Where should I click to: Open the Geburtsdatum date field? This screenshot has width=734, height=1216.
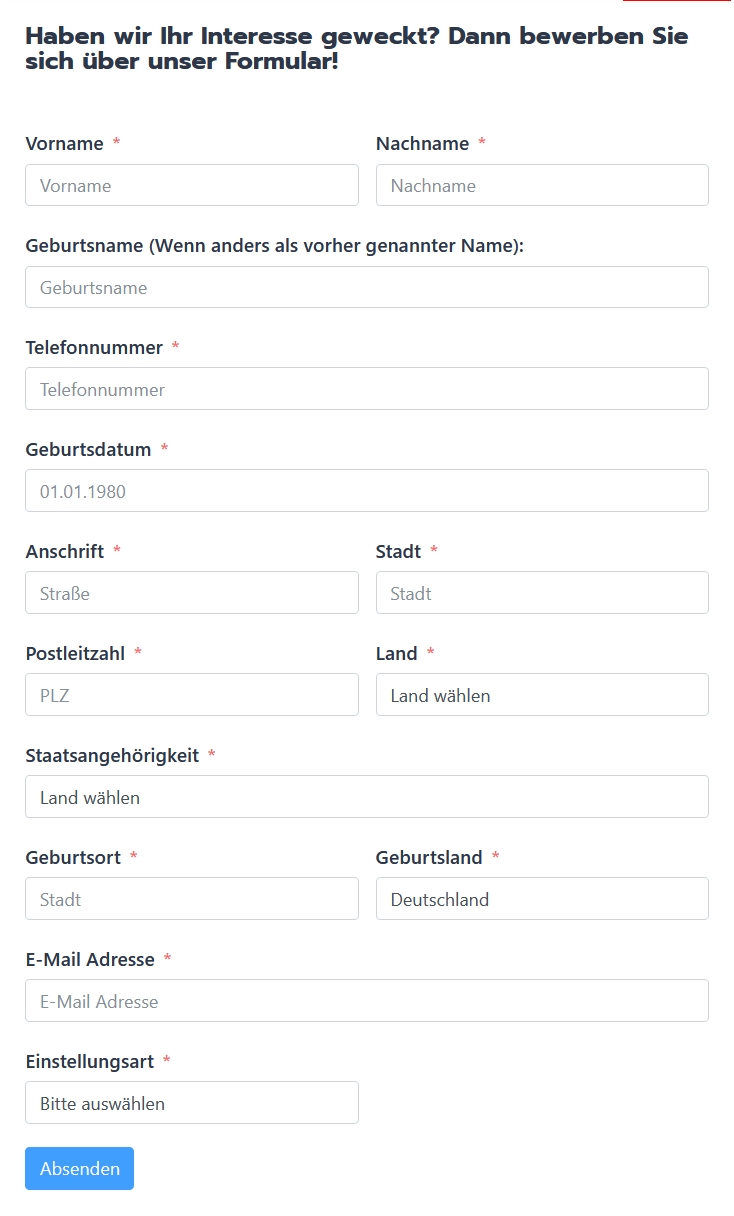[x=367, y=491]
